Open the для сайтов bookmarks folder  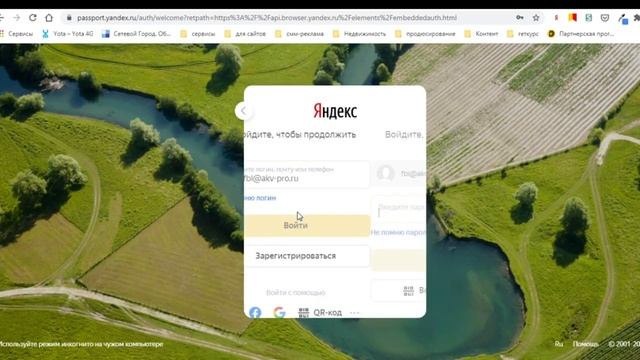[x=245, y=34]
